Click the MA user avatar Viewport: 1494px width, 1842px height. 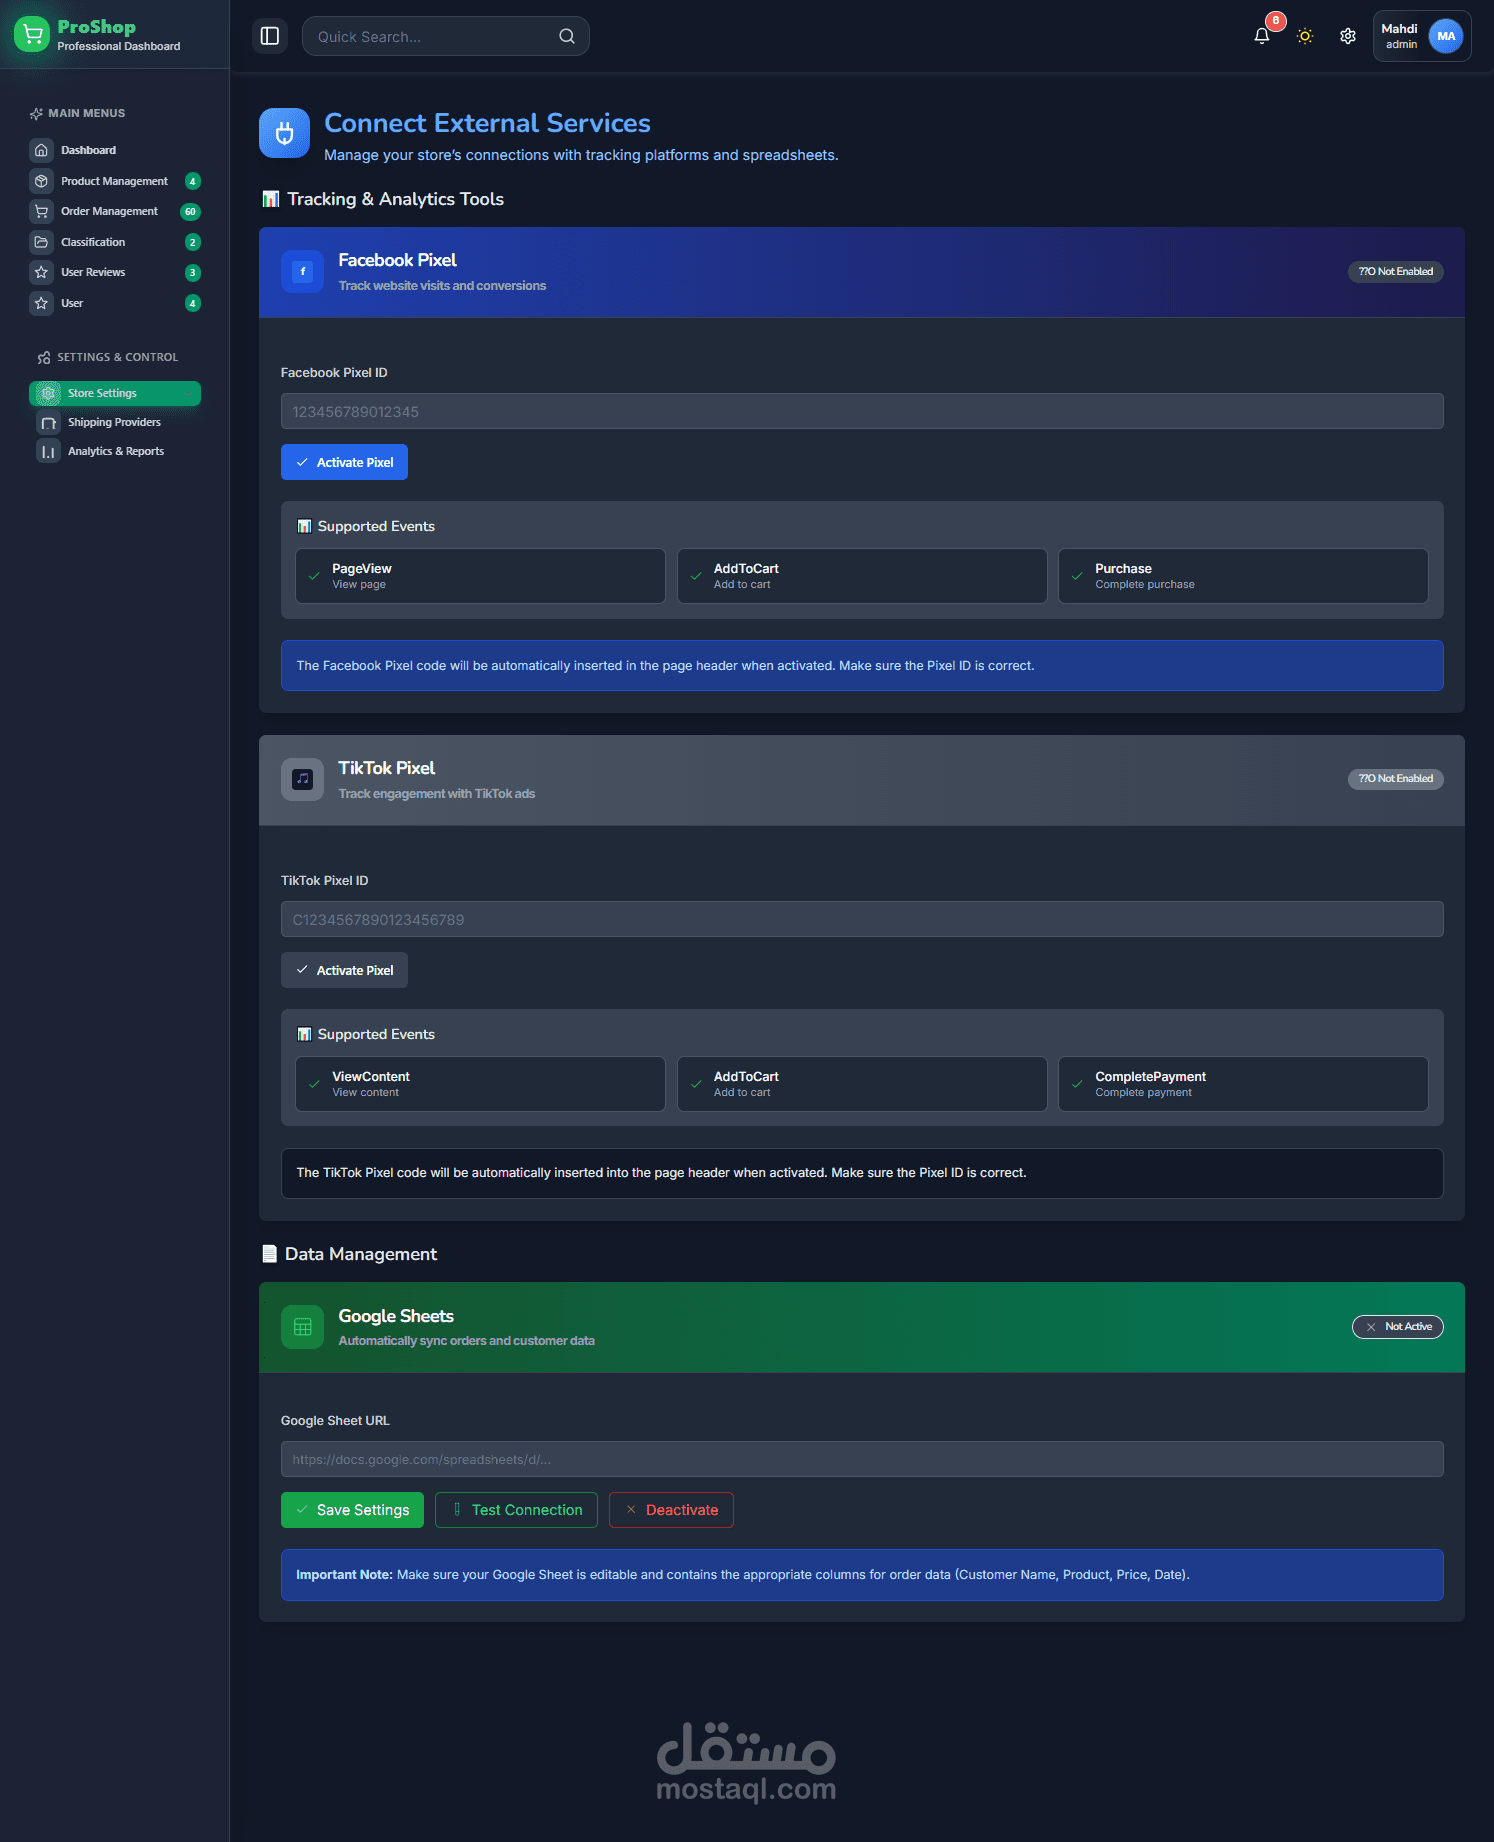1446,36
